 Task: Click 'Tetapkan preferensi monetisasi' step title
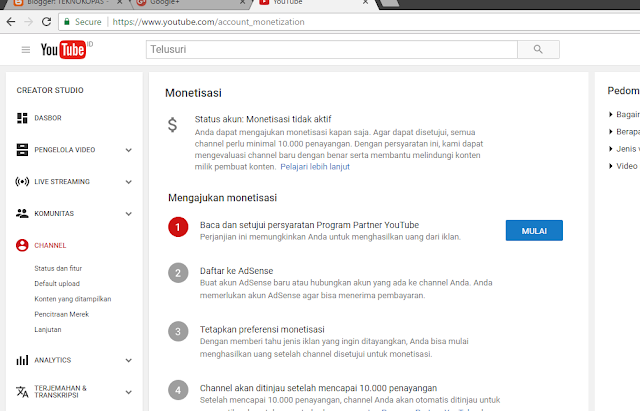262,329
